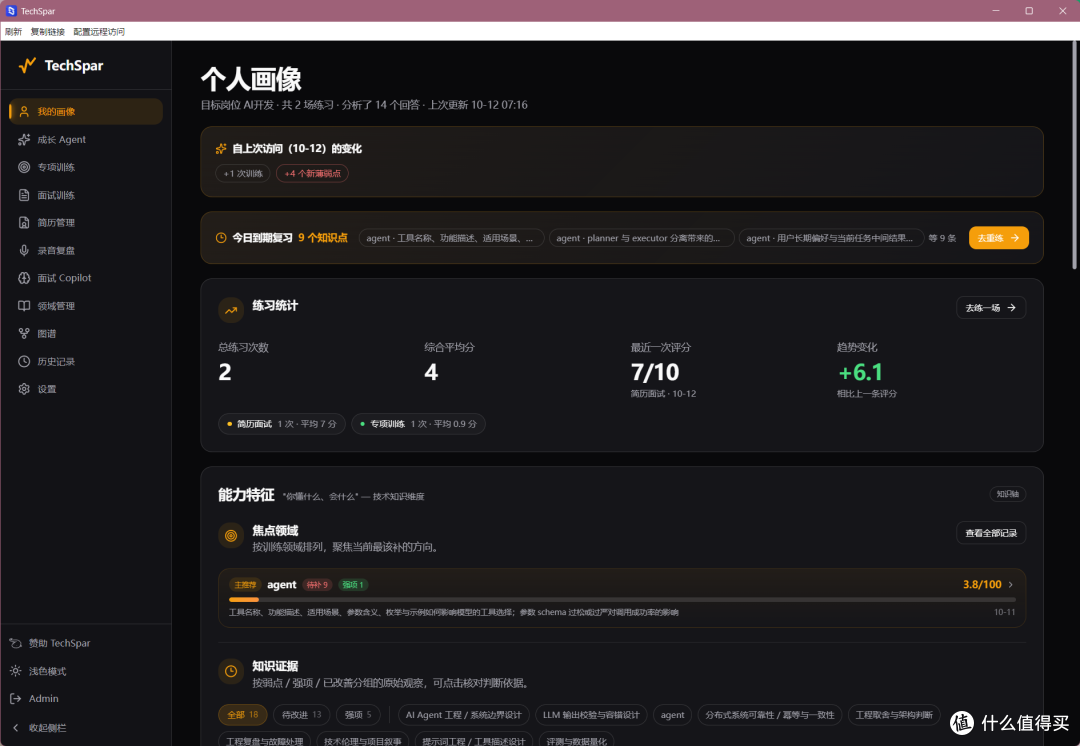Click the +1 次训练 chip

pyautogui.click(x=242, y=174)
